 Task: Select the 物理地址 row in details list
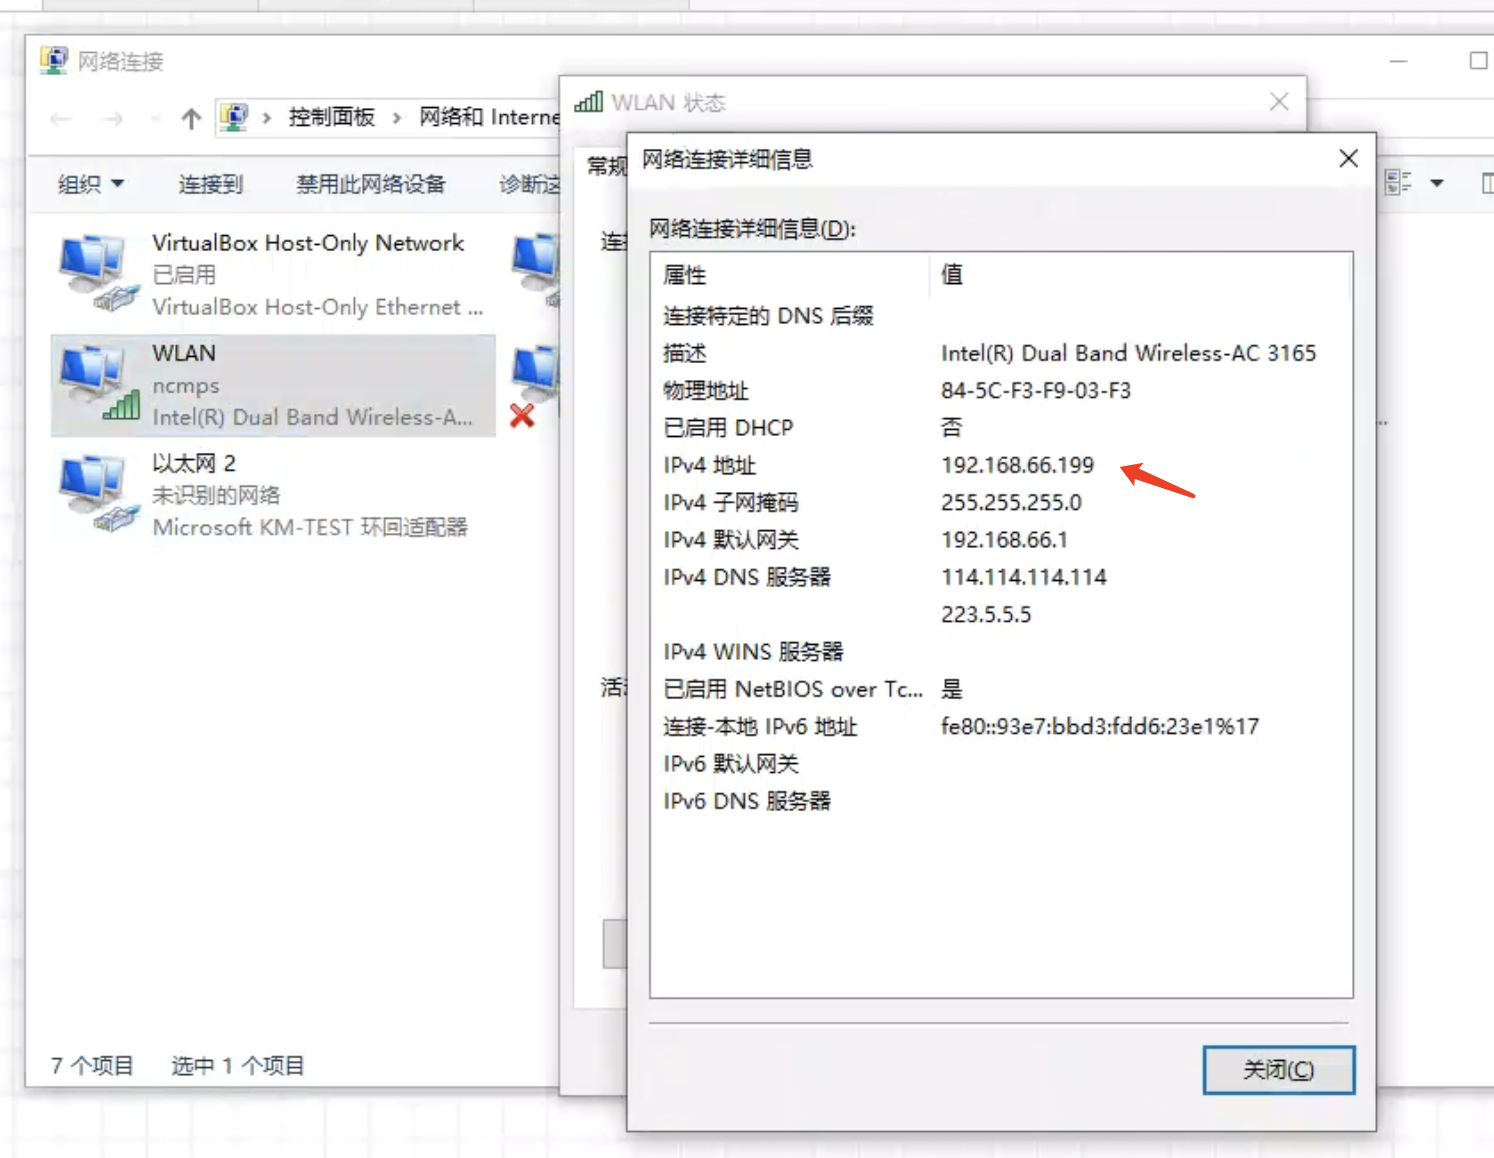[x=1001, y=391]
